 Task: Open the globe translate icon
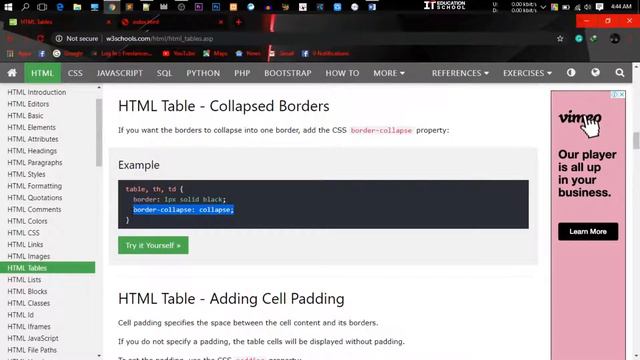tap(596, 73)
